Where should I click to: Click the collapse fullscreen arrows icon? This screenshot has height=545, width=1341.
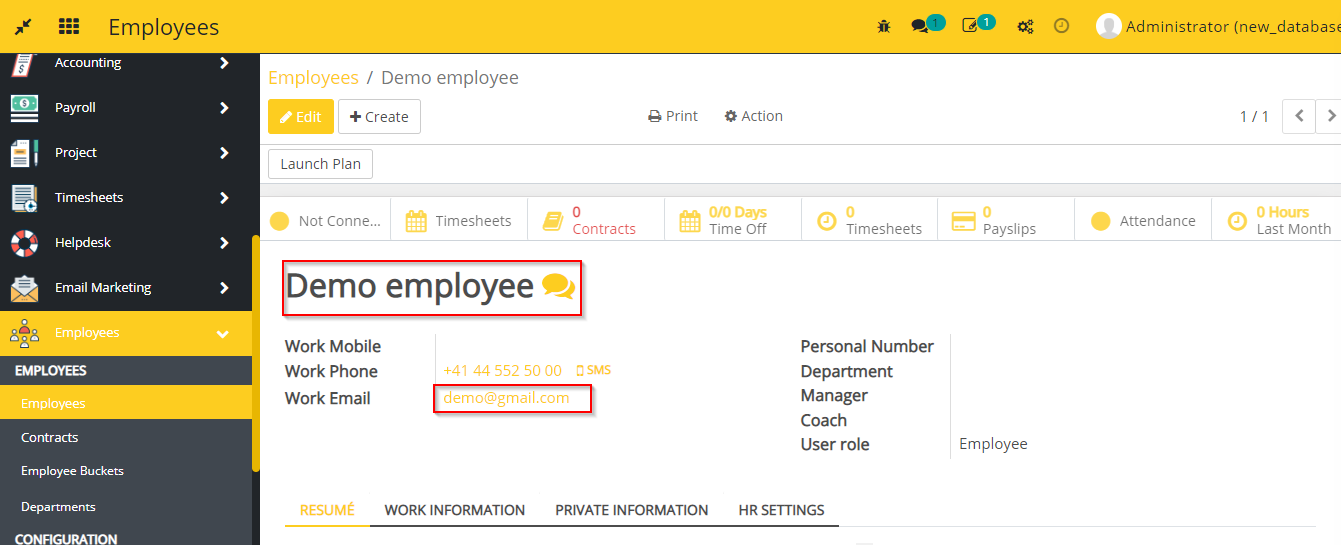coord(23,27)
